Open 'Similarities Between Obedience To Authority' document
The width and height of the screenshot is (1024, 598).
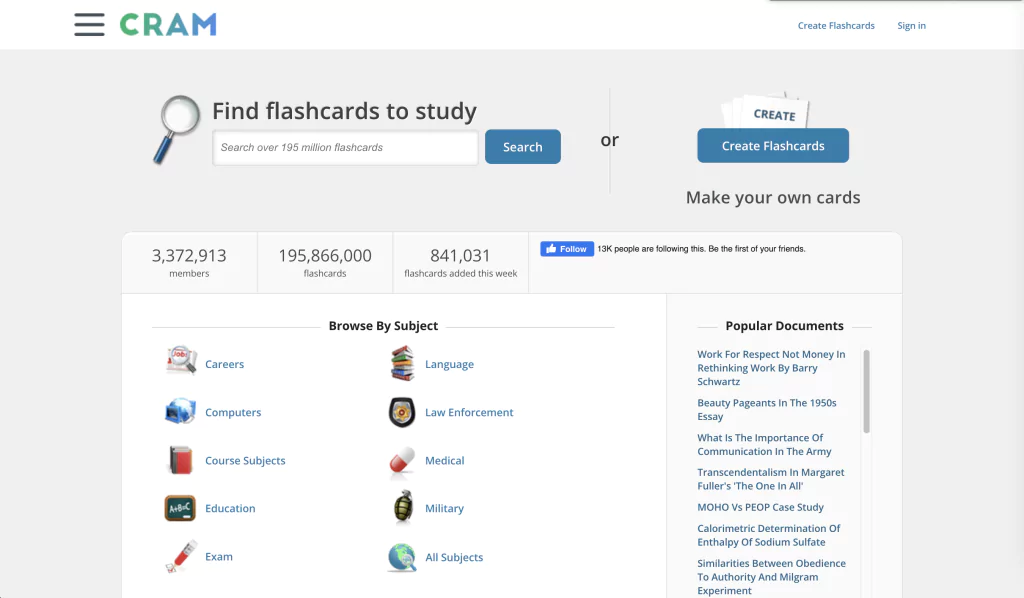[771, 577]
